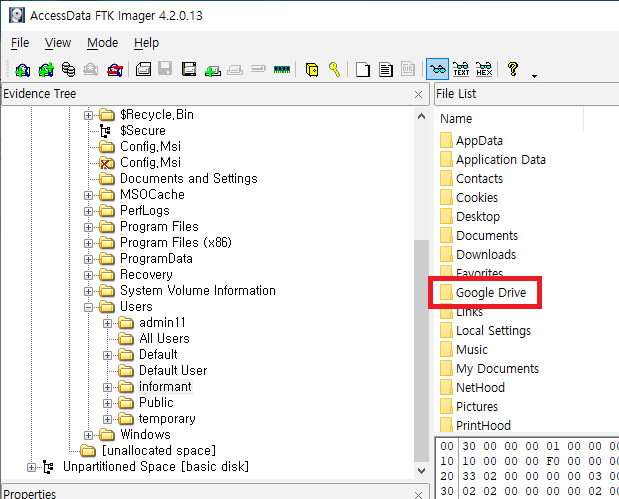Click the blank page Export Files icon

tap(362, 69)
